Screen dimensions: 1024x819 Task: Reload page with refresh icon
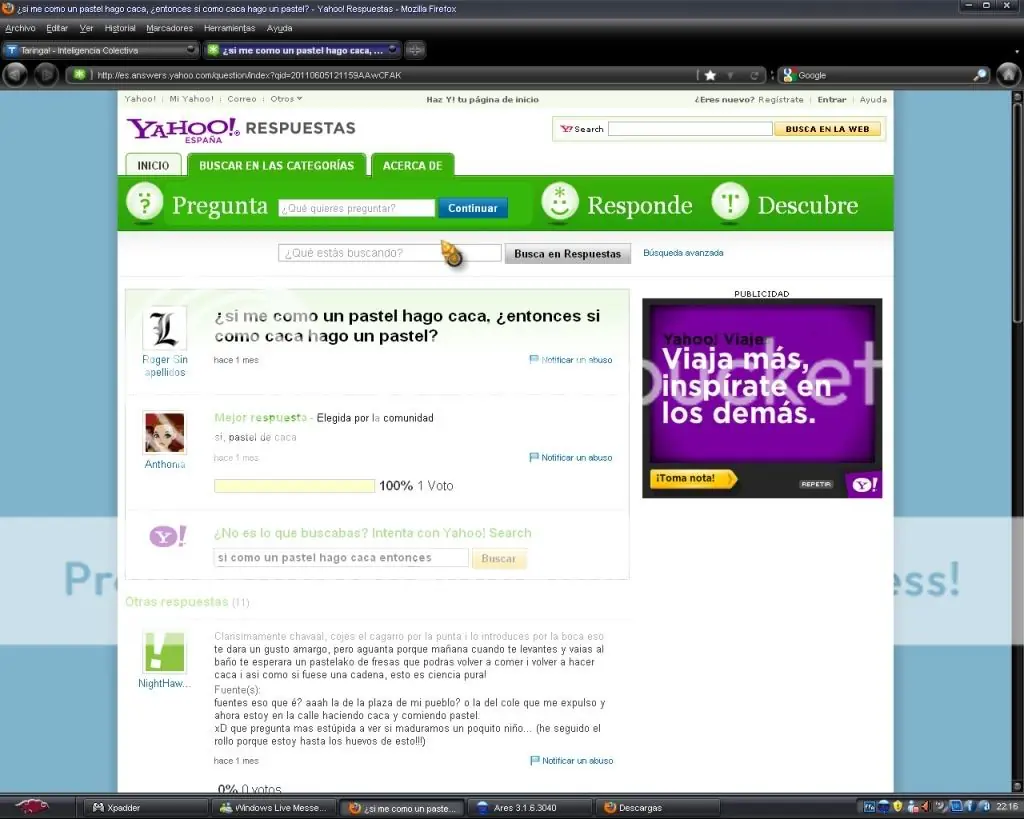754,76
